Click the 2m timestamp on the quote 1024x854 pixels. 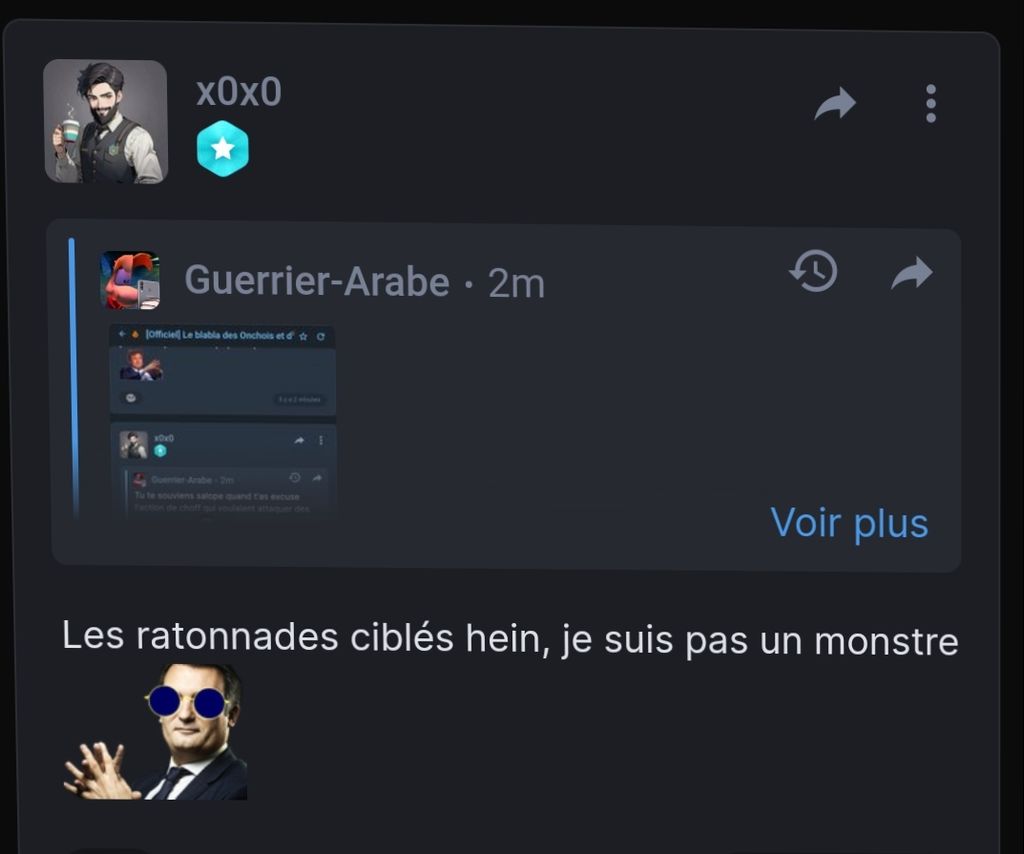[516, 283]
